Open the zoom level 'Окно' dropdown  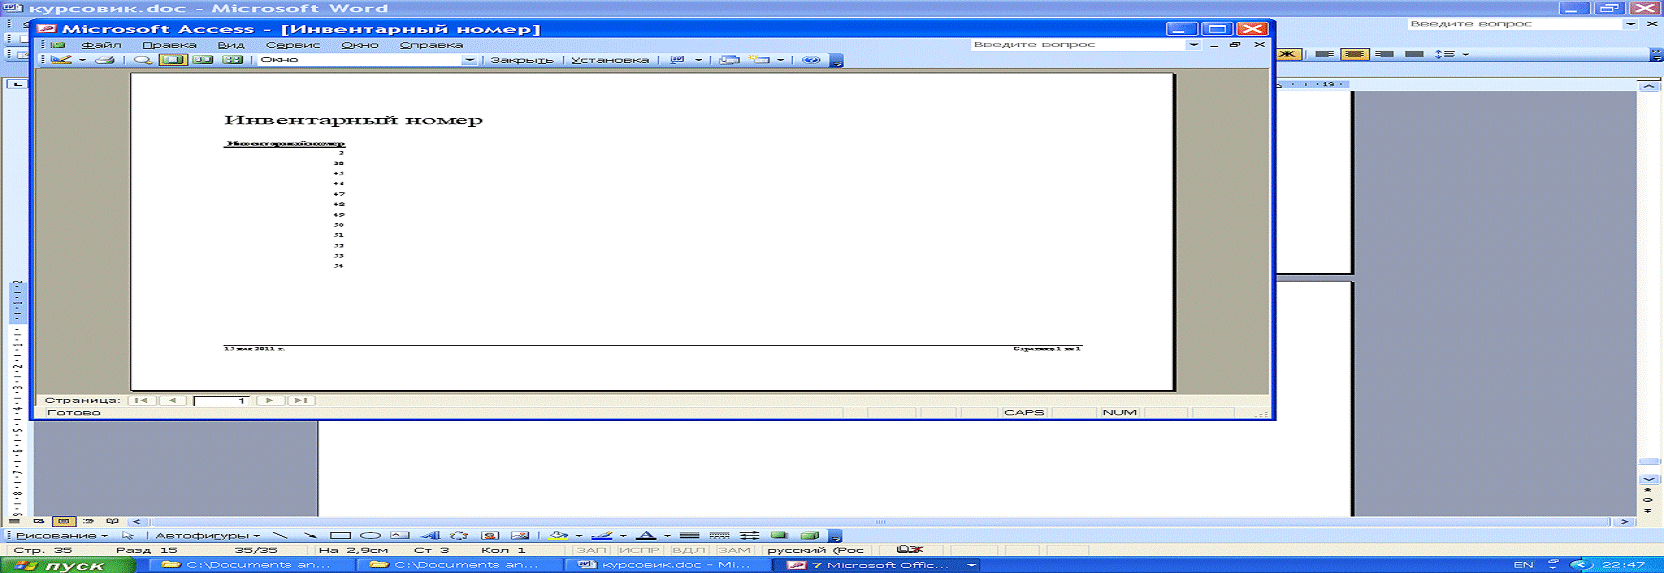[468, 60]
